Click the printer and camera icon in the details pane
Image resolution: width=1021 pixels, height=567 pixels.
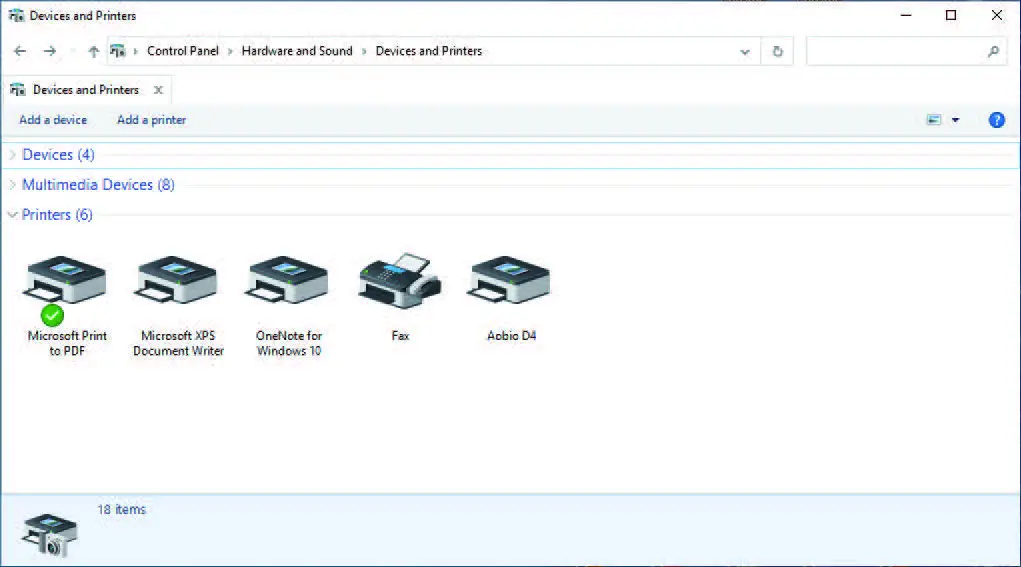[49, 534]
